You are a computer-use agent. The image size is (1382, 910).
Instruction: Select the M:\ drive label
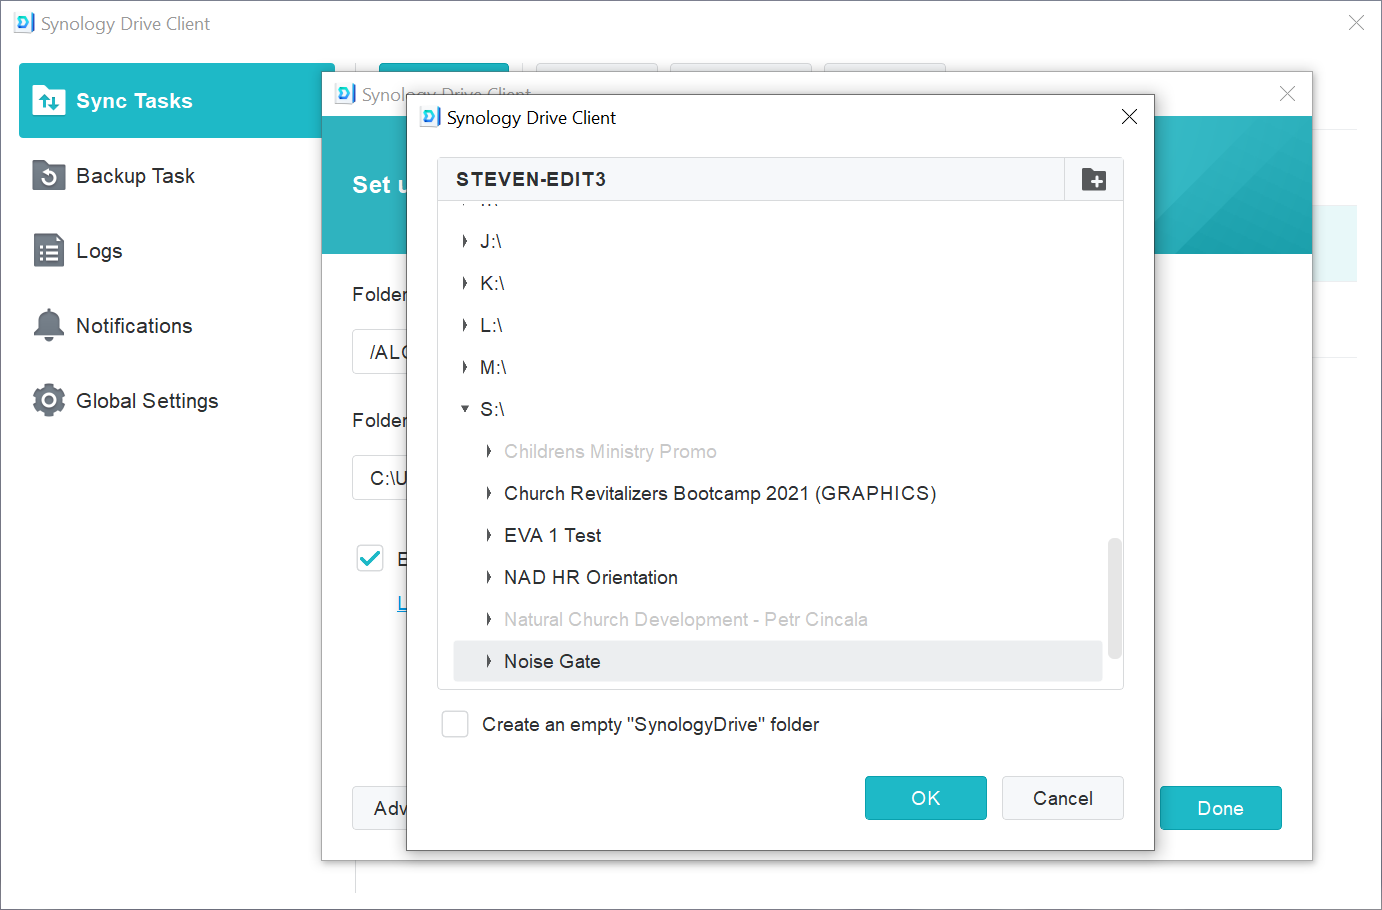(493, 367)
